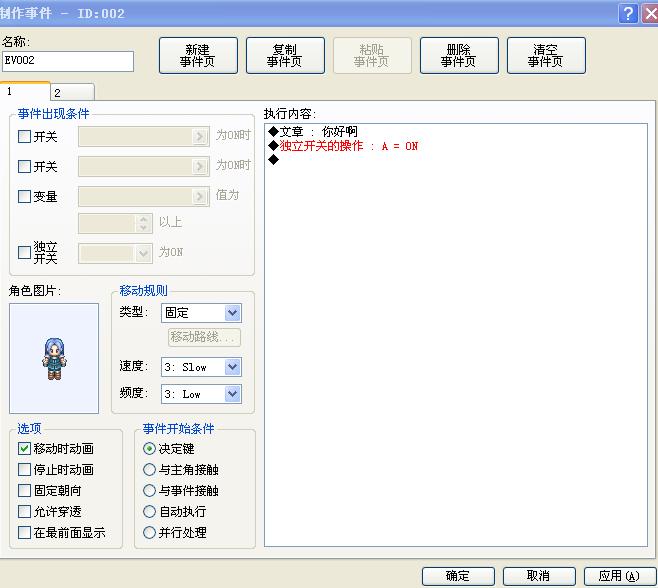
Task: Enable the second 开关 condition checkbox
Action: click(x=24, y=167)
